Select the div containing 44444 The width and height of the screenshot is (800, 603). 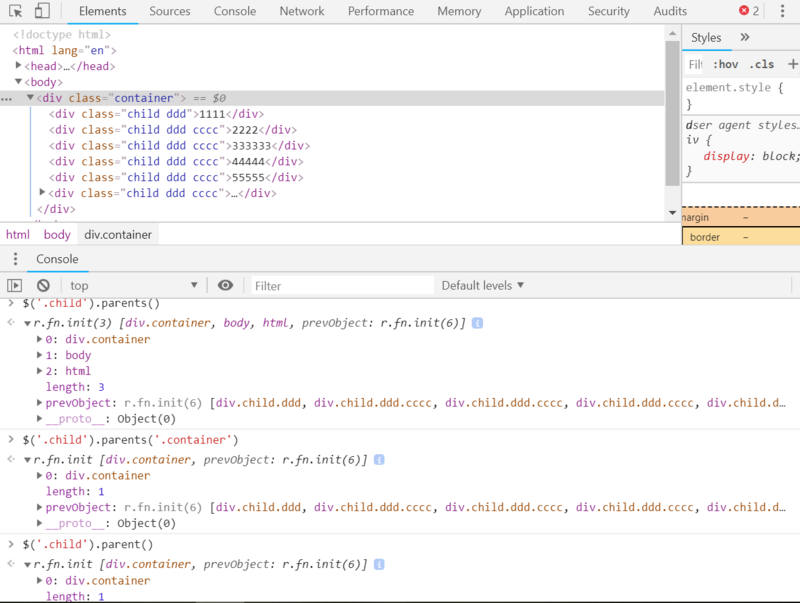pyautogui.click(x=176, y=161)
